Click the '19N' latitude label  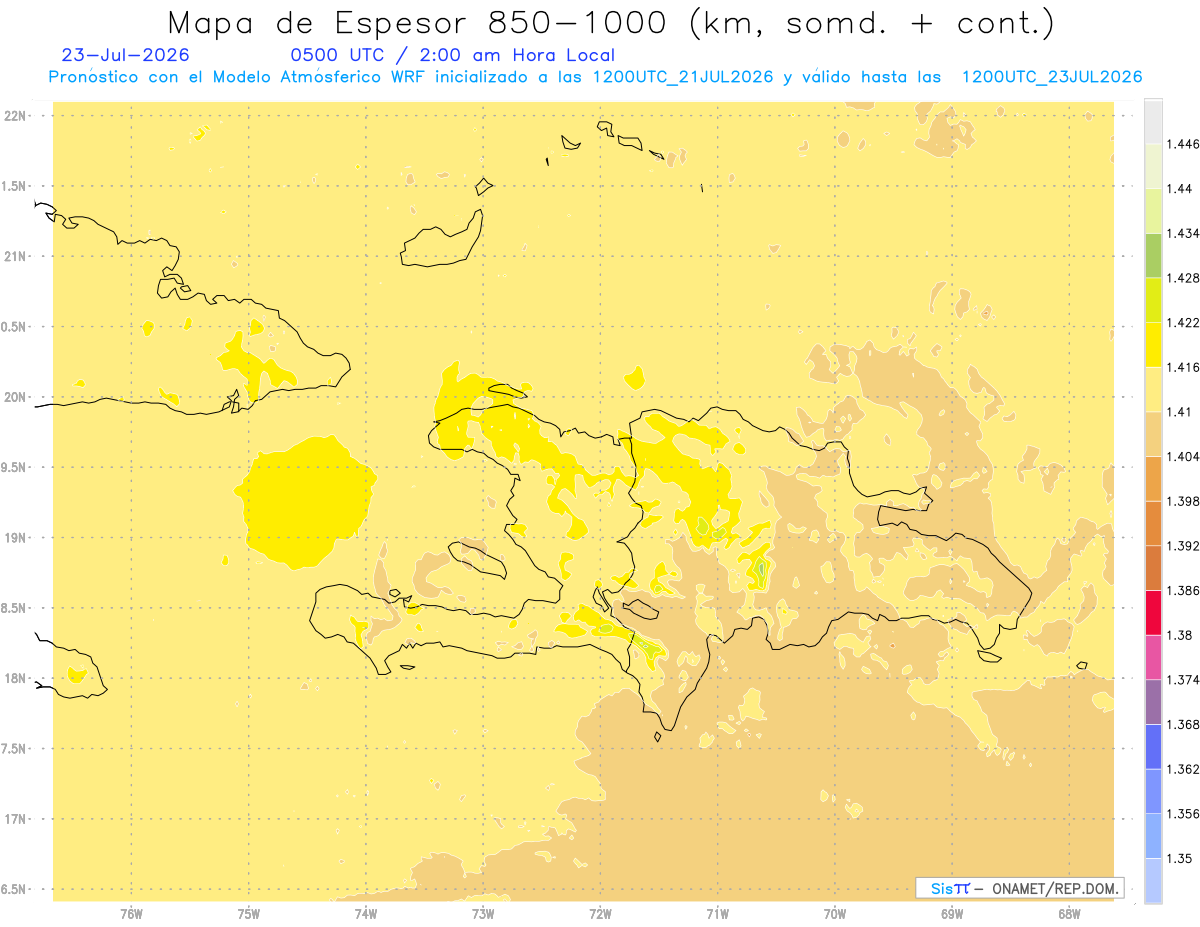[x=15, y=538]
